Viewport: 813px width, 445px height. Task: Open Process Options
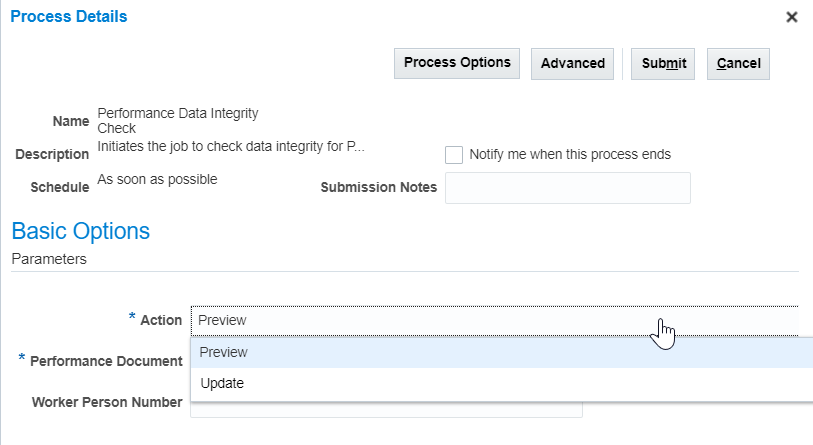click(x=457, y=63)
